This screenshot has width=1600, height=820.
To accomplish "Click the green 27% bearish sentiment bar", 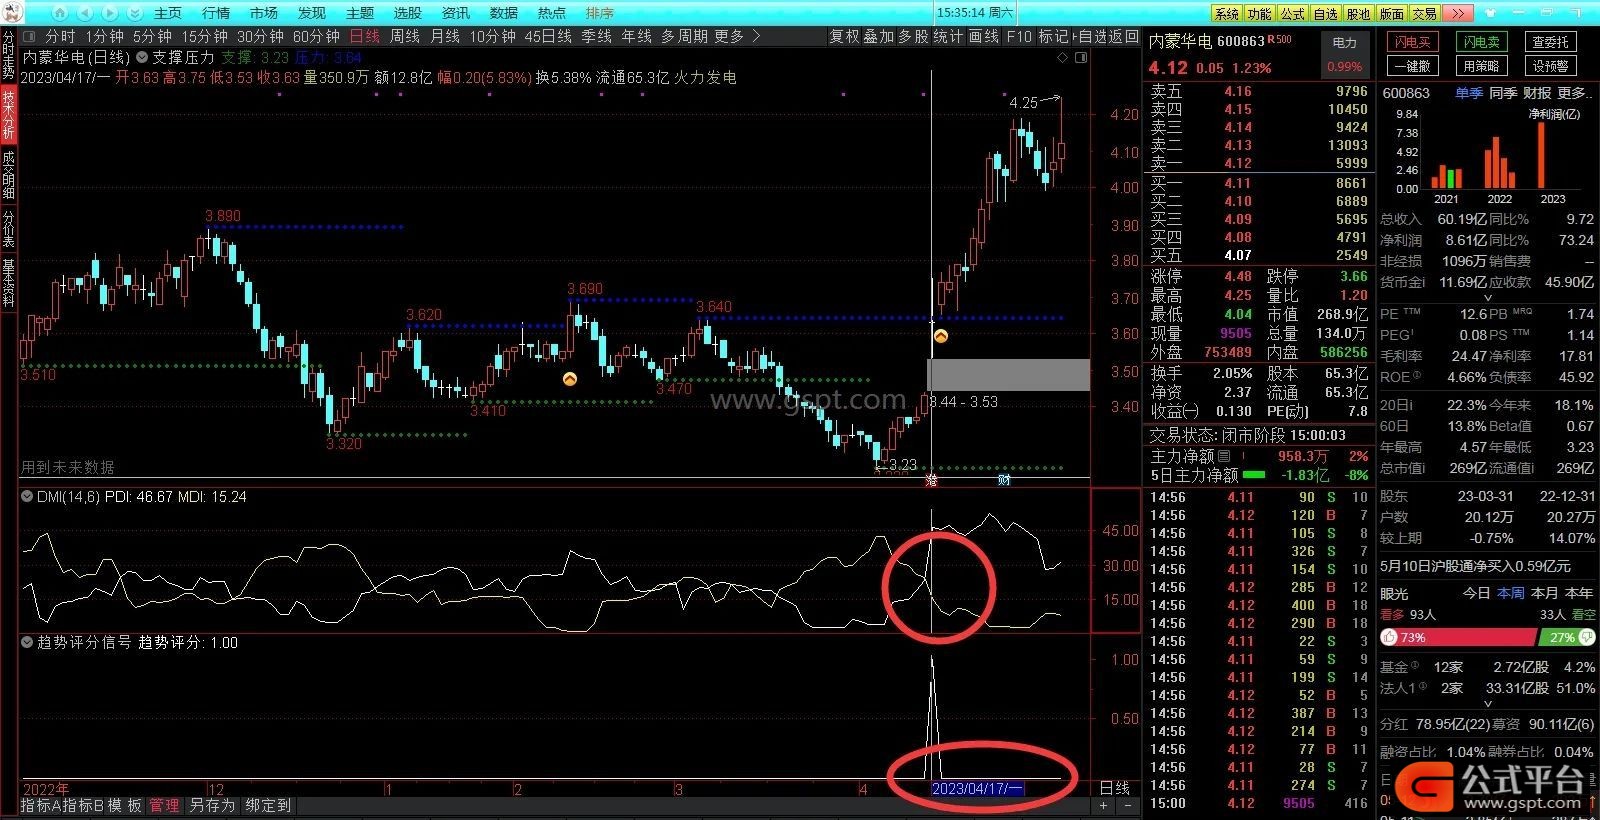I will tap(1567, 637).
